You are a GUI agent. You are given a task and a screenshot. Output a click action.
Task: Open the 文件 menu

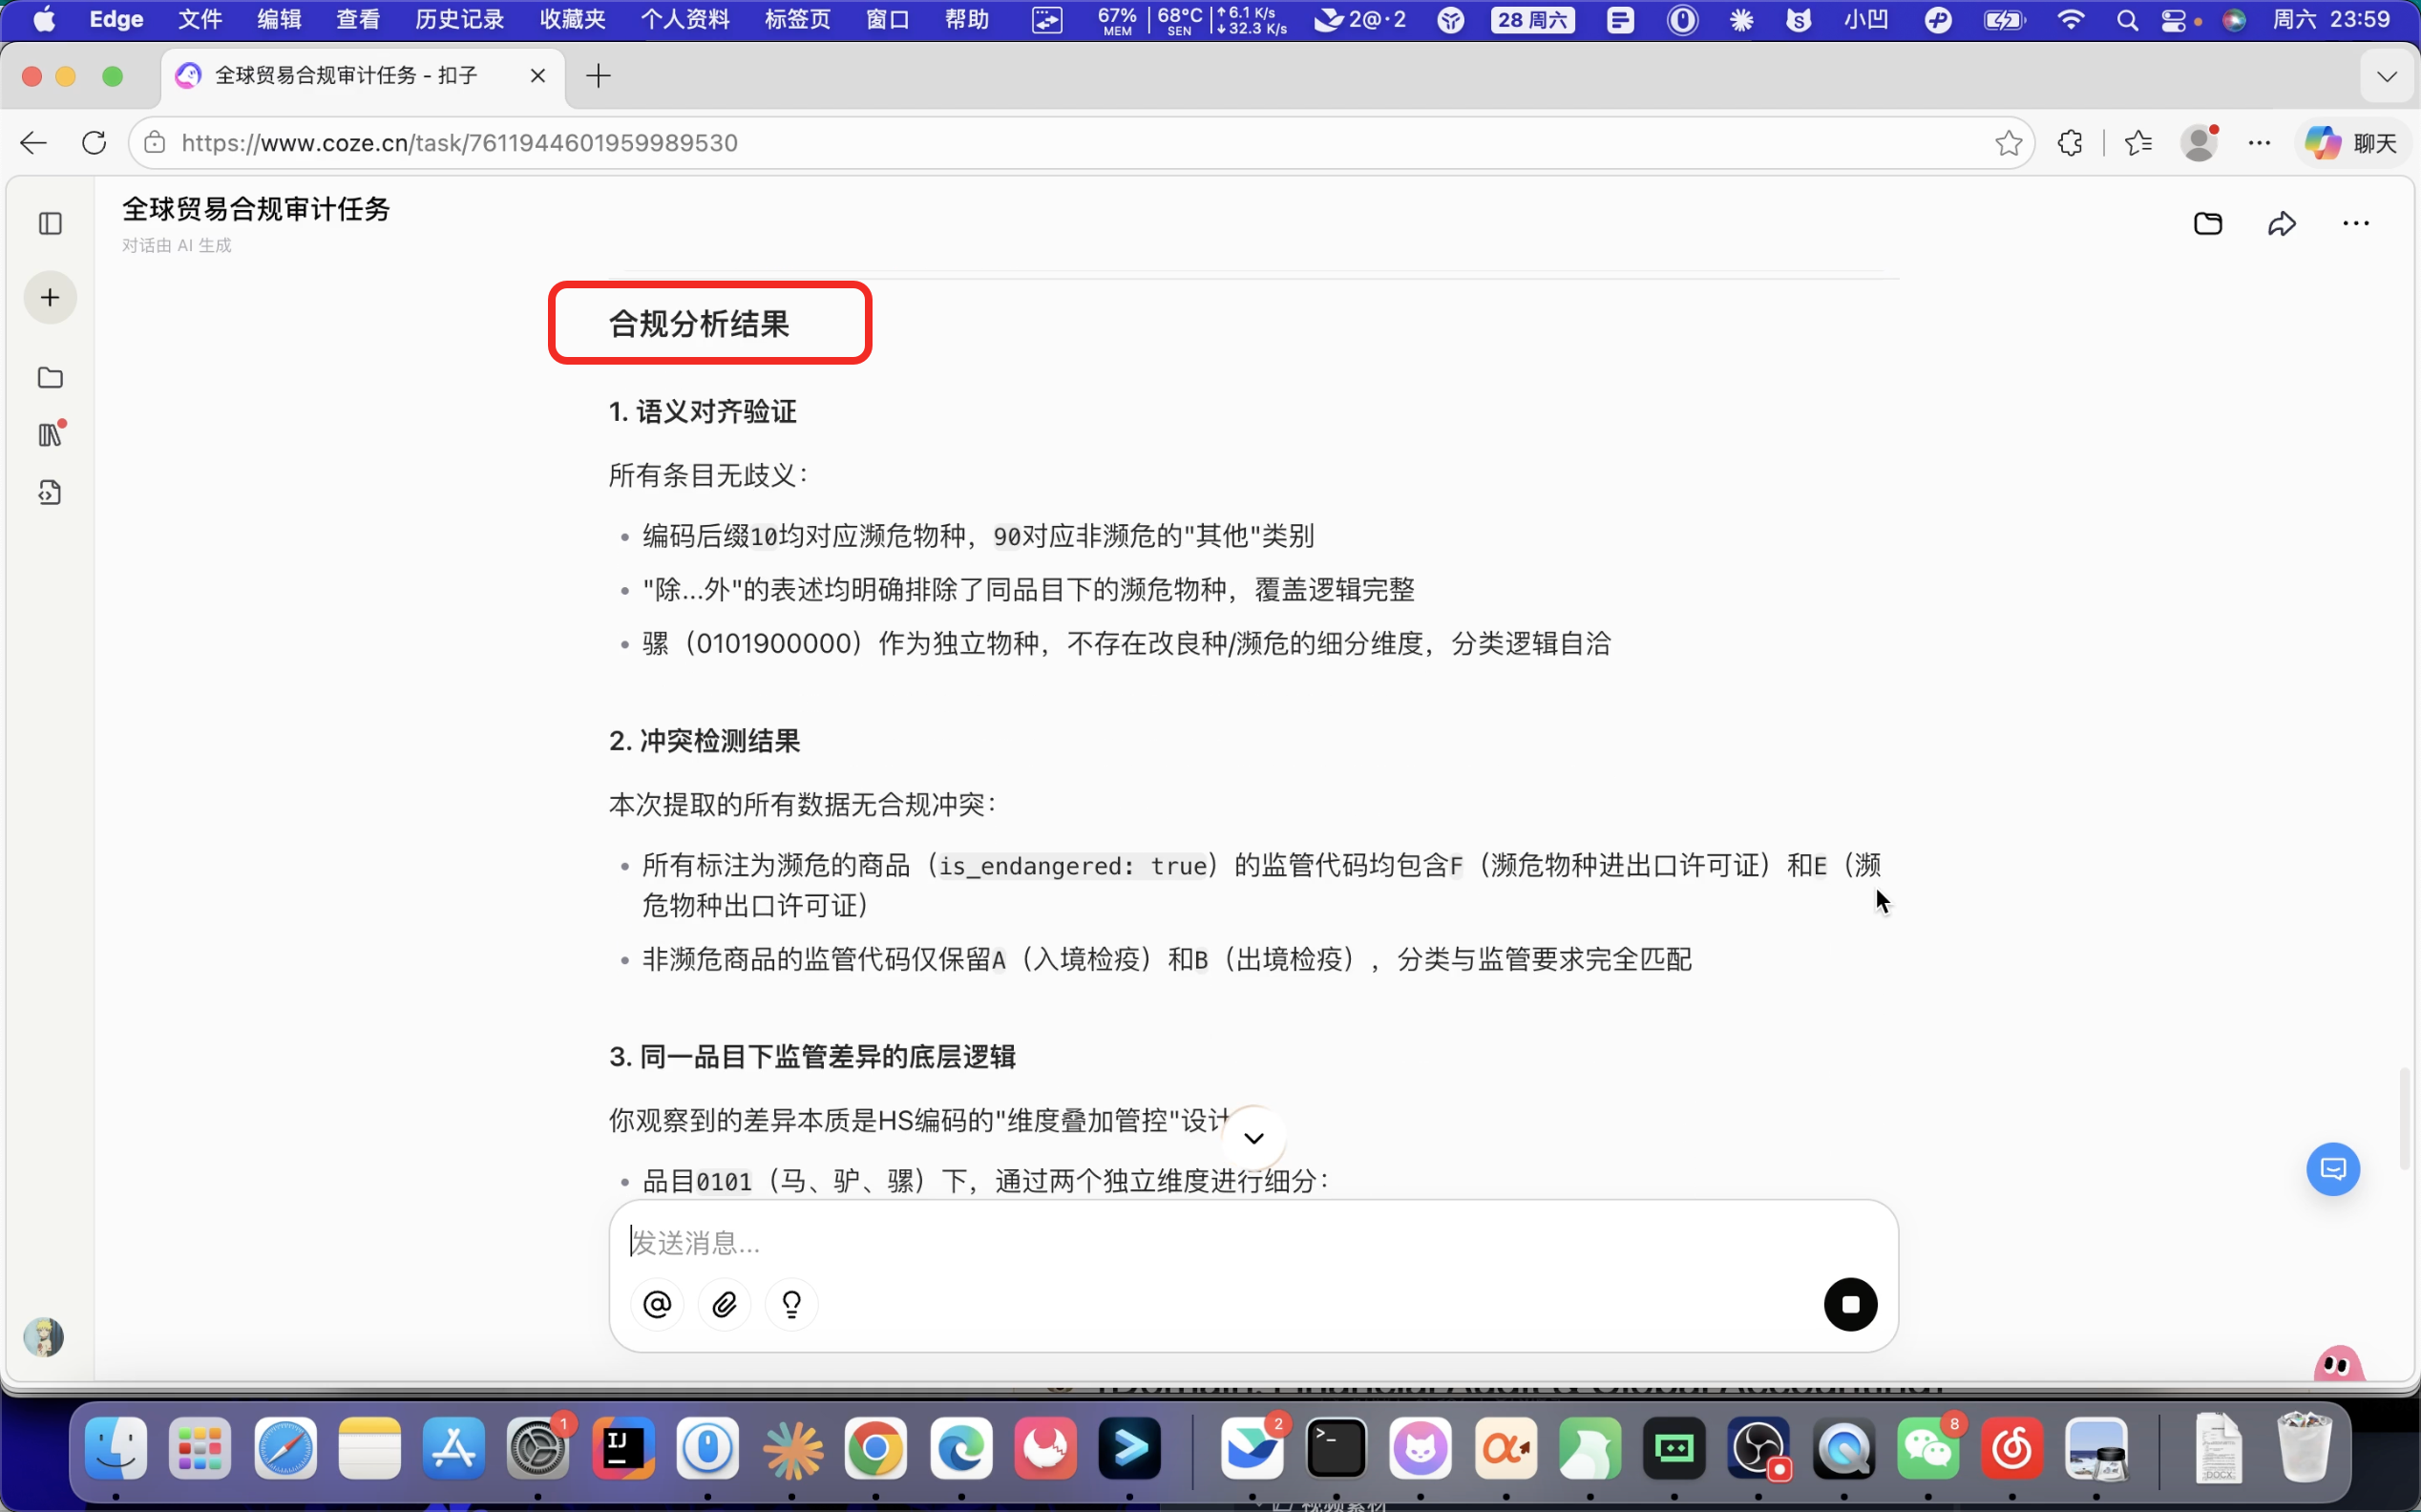(200, 19)
